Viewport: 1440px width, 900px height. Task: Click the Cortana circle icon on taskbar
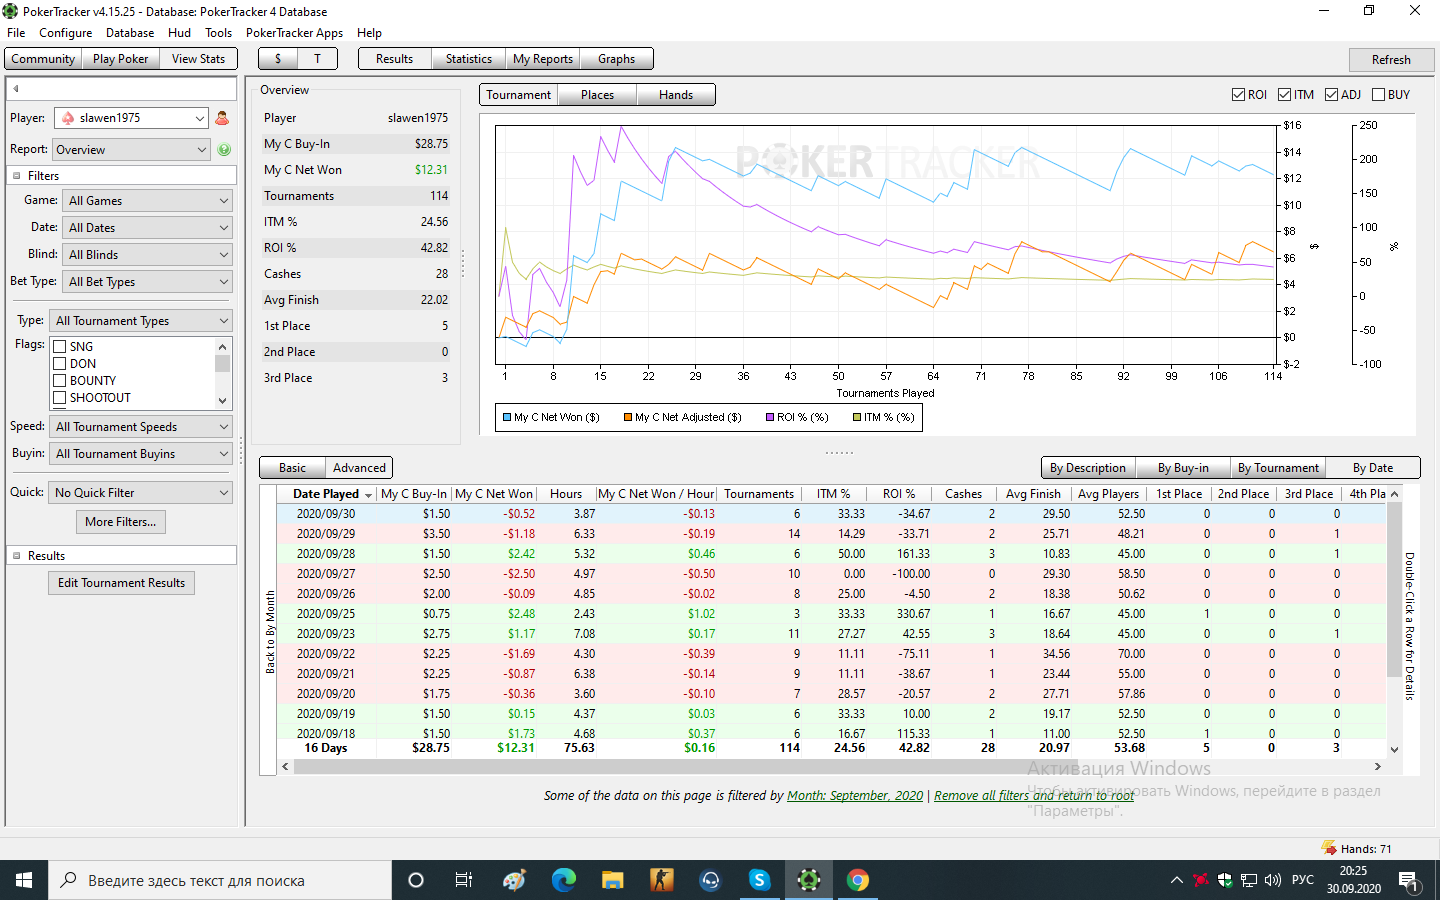(x=416, y=880)
